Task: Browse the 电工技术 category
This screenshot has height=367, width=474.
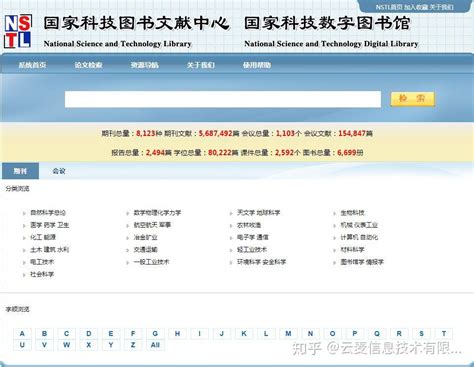Action: pos(42,262)
